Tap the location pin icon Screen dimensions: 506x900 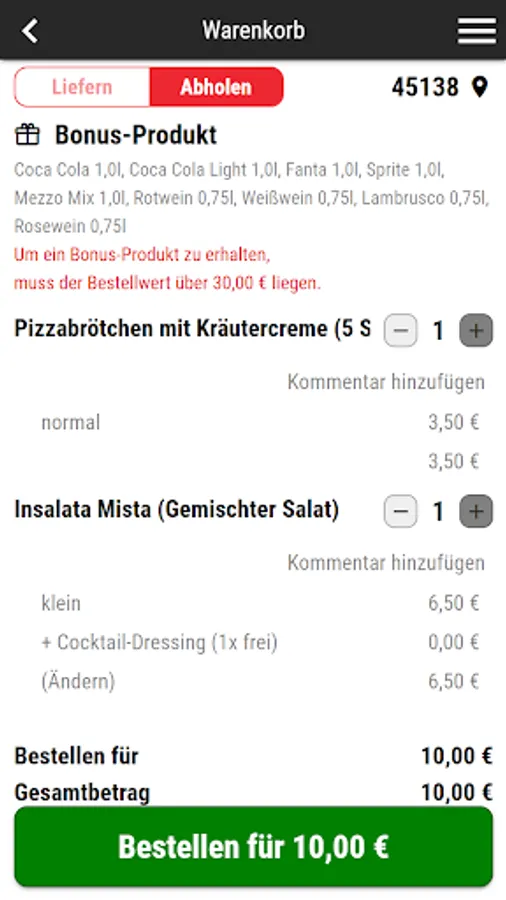(x=480, y=87)
